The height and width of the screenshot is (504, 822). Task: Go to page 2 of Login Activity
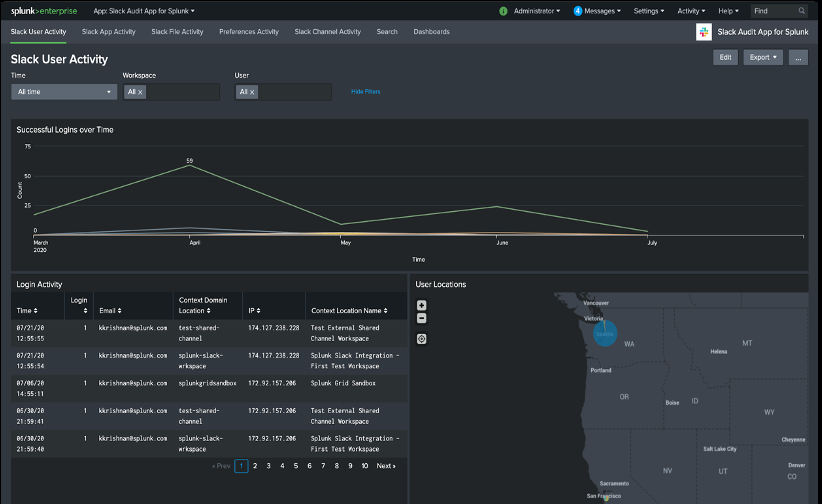tap(255, 466)
